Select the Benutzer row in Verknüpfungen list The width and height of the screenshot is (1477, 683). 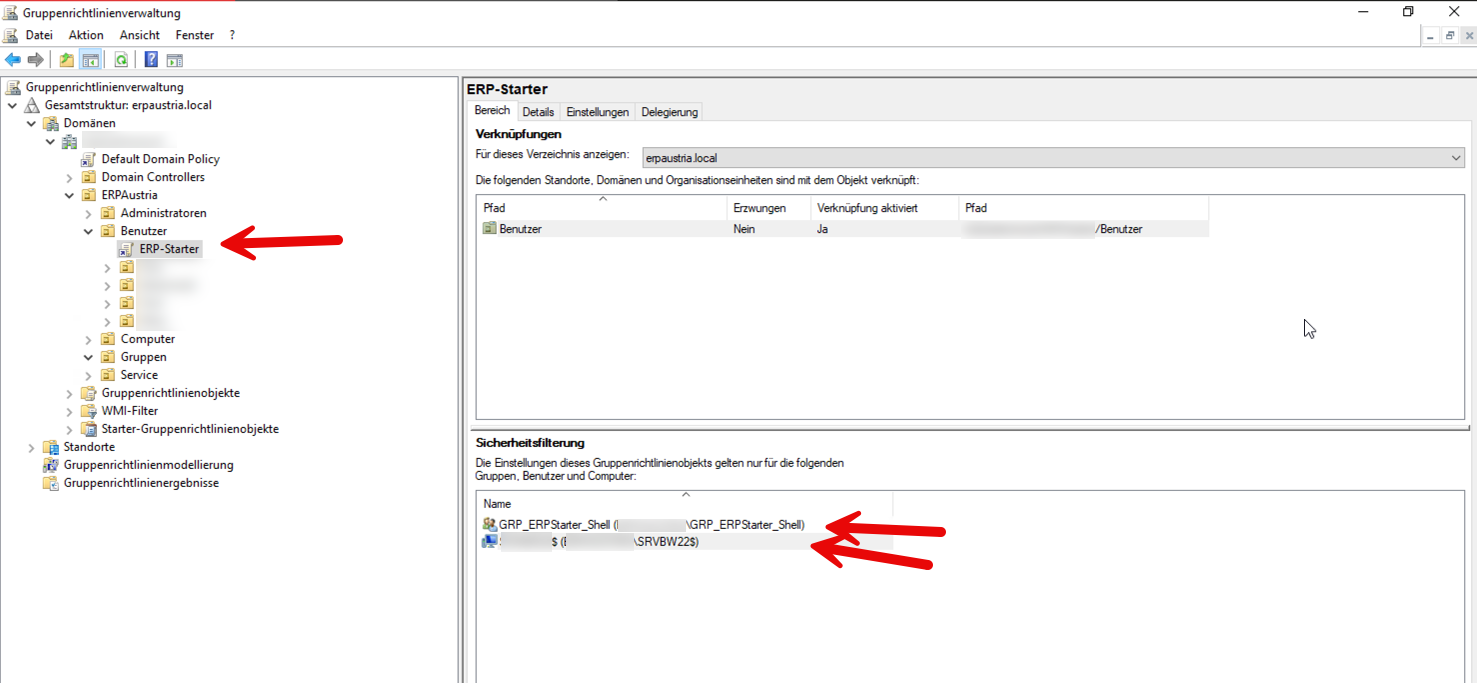click(520, 229)
